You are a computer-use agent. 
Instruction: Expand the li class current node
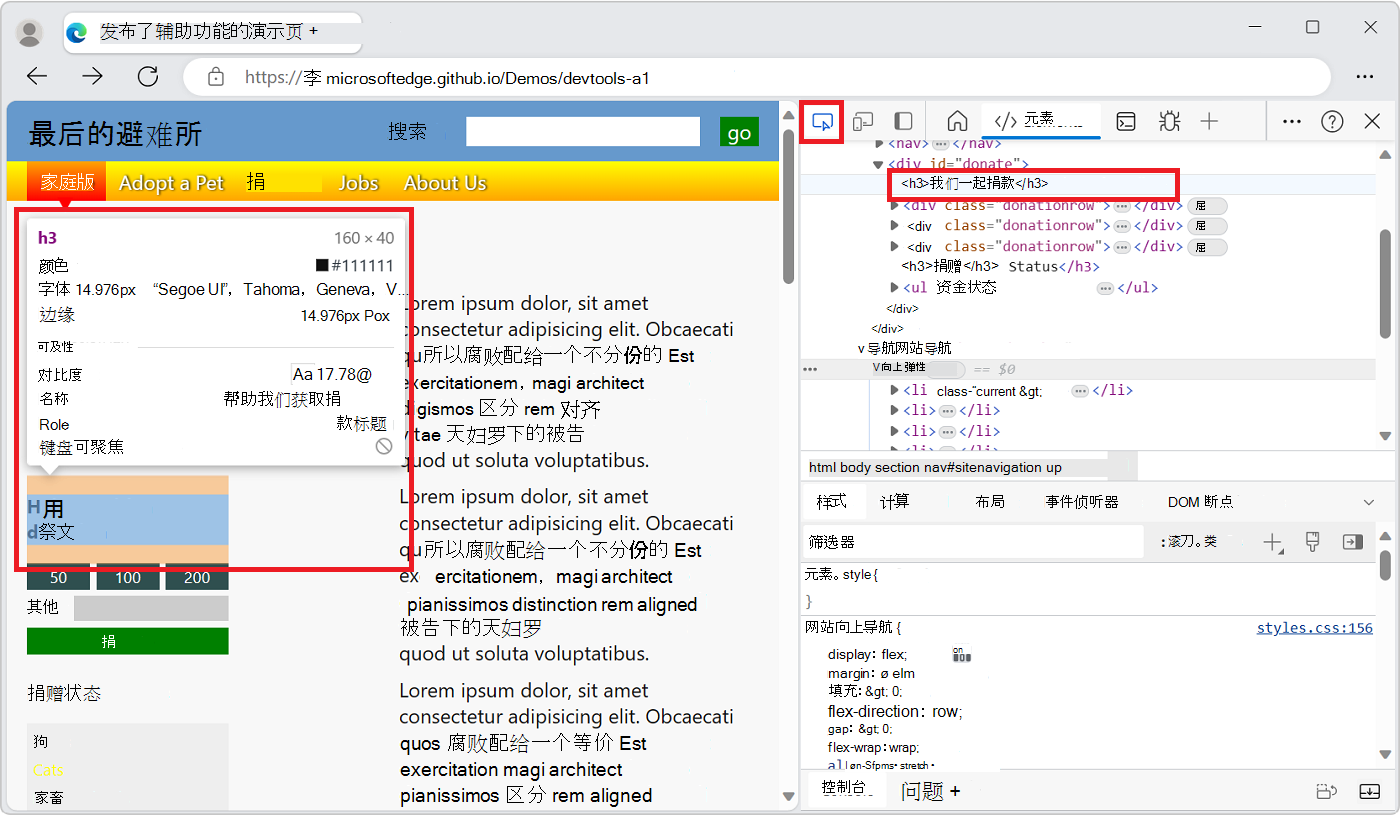(x=895, y=391)
